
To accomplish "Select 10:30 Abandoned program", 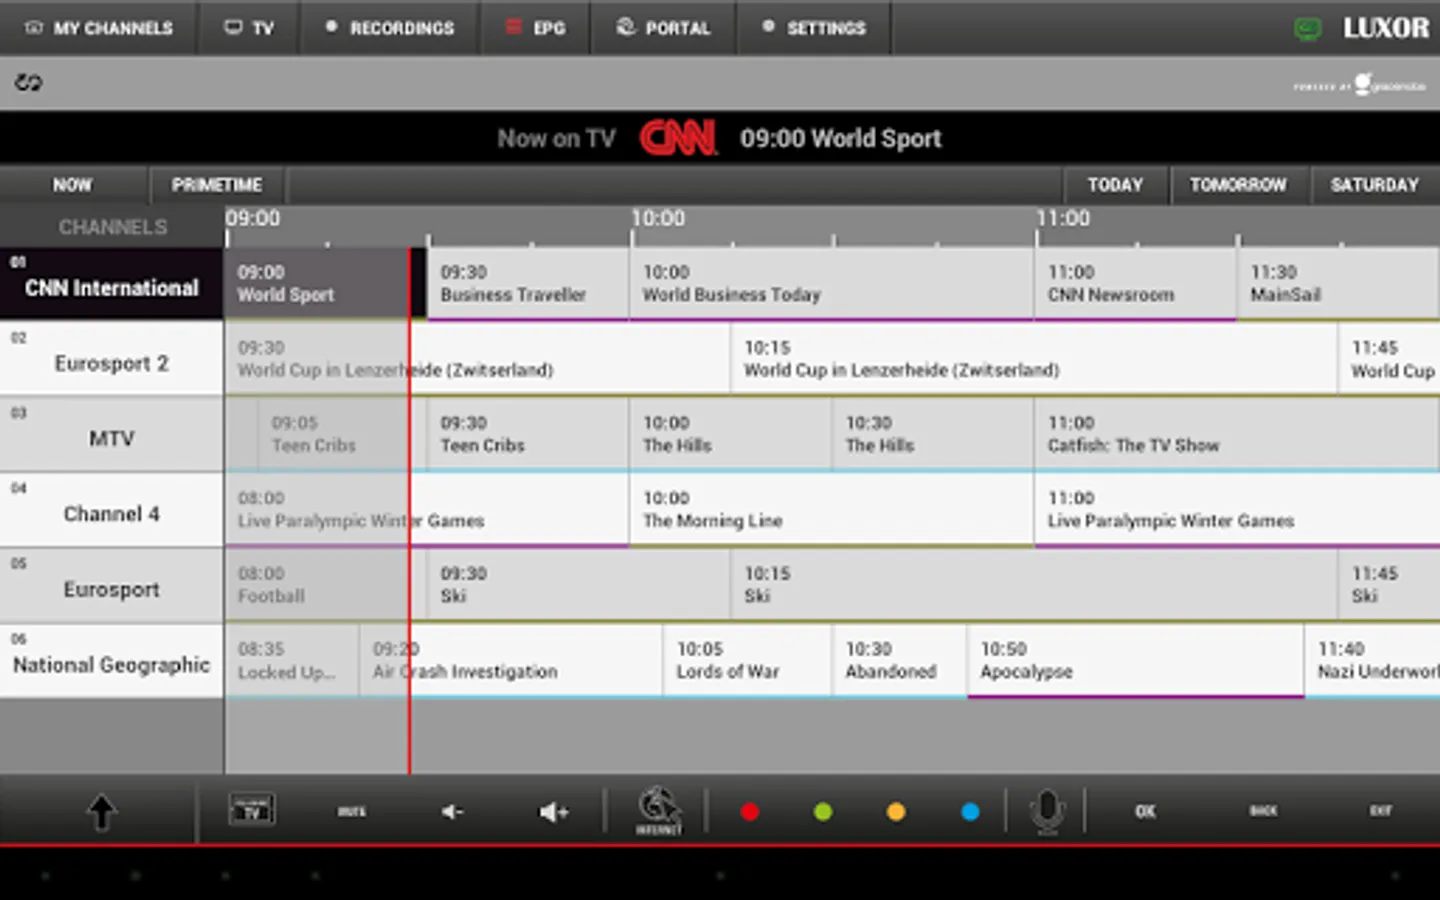I will click(900, 661).
